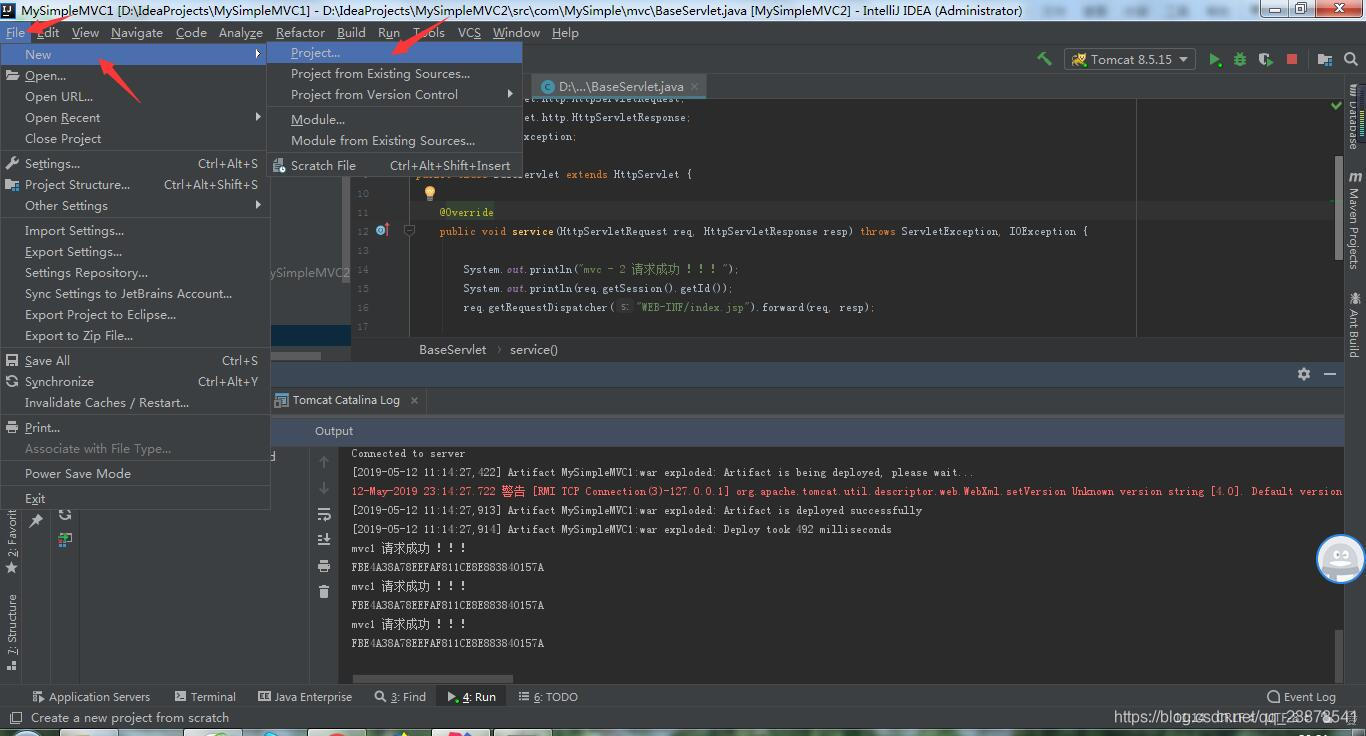
Task: Click the editor vertical scrollbar
Action: point(1338,206)
